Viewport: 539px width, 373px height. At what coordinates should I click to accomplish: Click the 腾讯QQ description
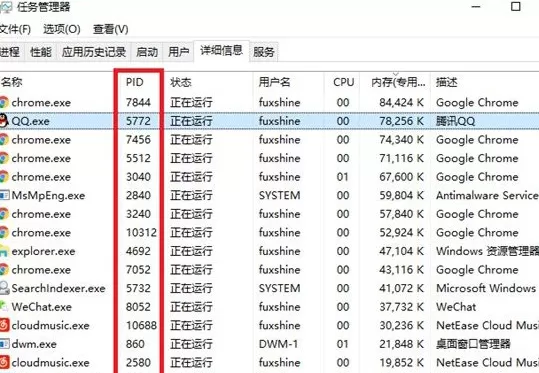point(455,121)
